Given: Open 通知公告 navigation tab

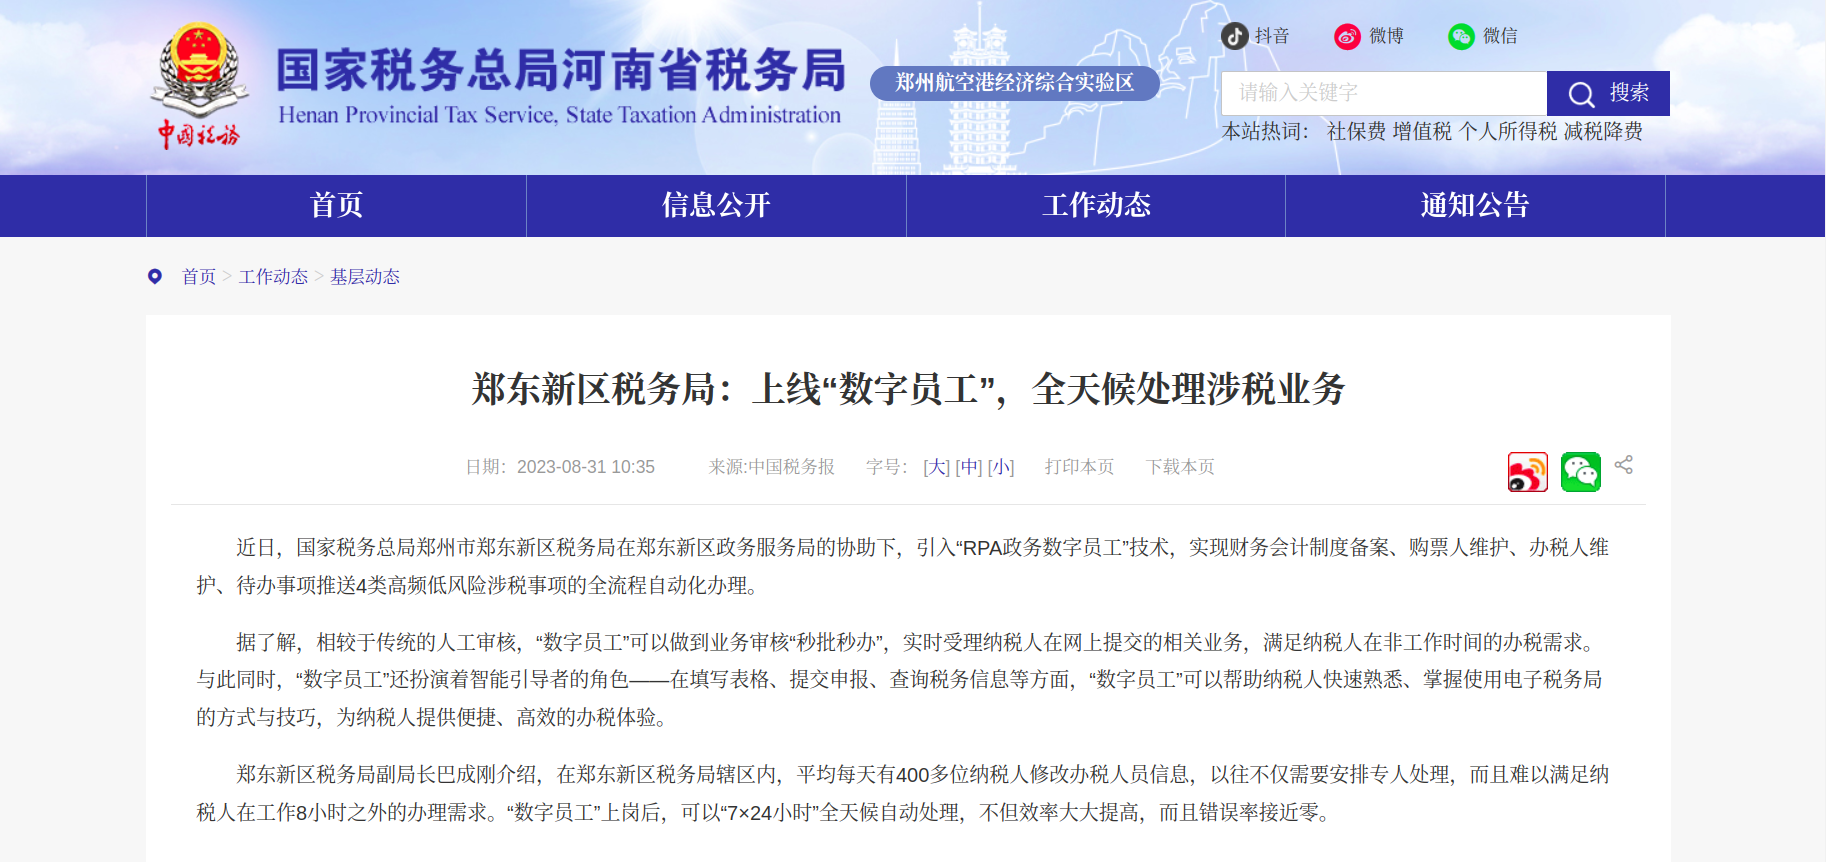Looking at the screenshot, I should (x=1475, y=206).
